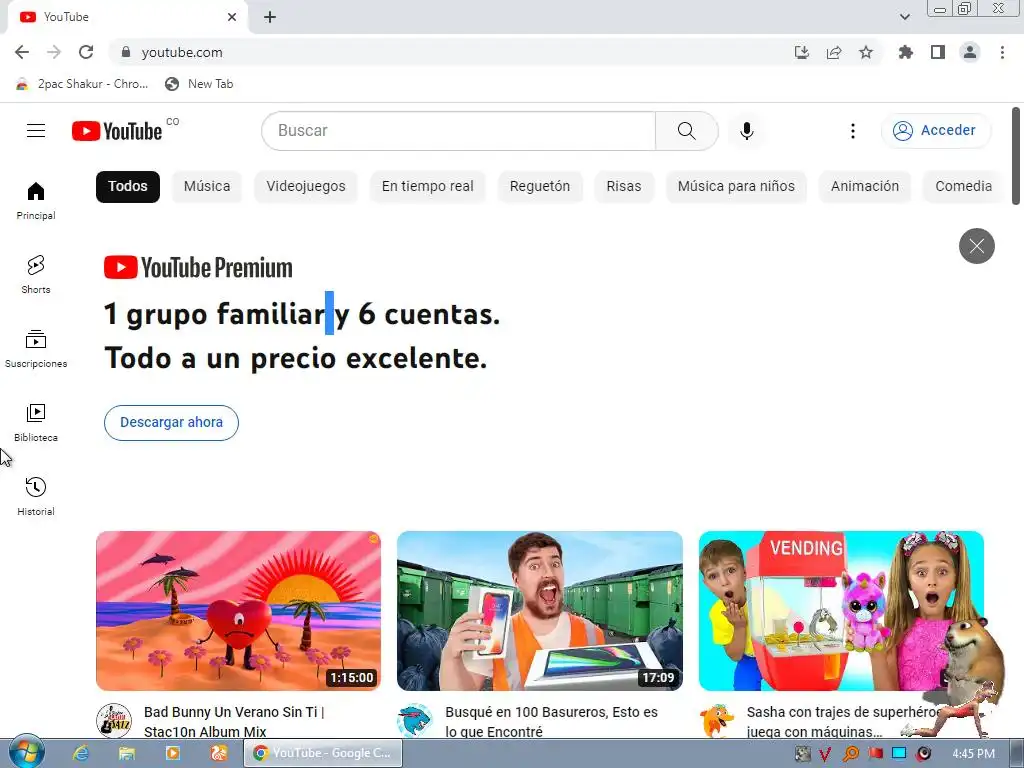Open Biblioteca in the sidebar
This screenshot has width=1024, height=768.
click(x=36, y=423)
